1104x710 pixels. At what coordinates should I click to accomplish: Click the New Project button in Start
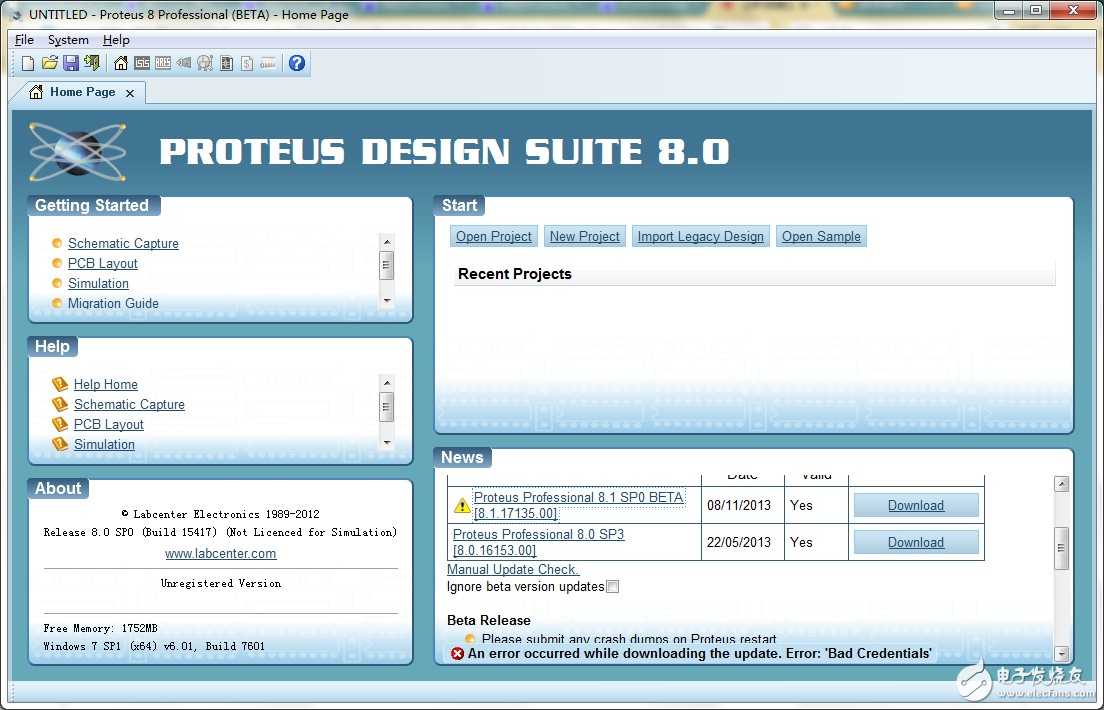pos(584,237)
